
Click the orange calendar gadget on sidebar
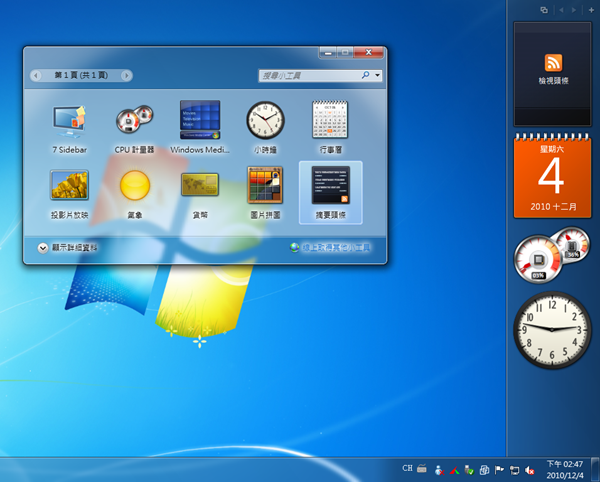click(552, 178)
